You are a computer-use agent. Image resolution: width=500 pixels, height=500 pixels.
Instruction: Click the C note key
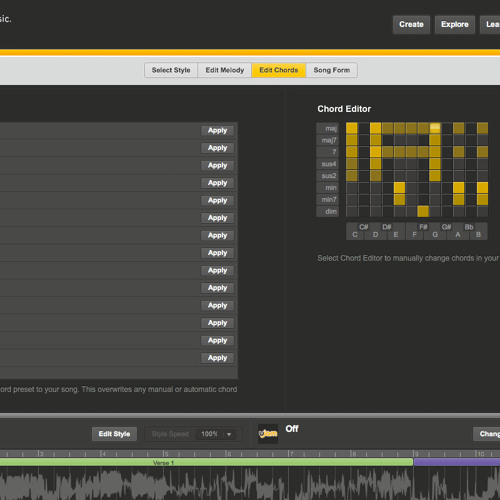click(x=355, y=235)
